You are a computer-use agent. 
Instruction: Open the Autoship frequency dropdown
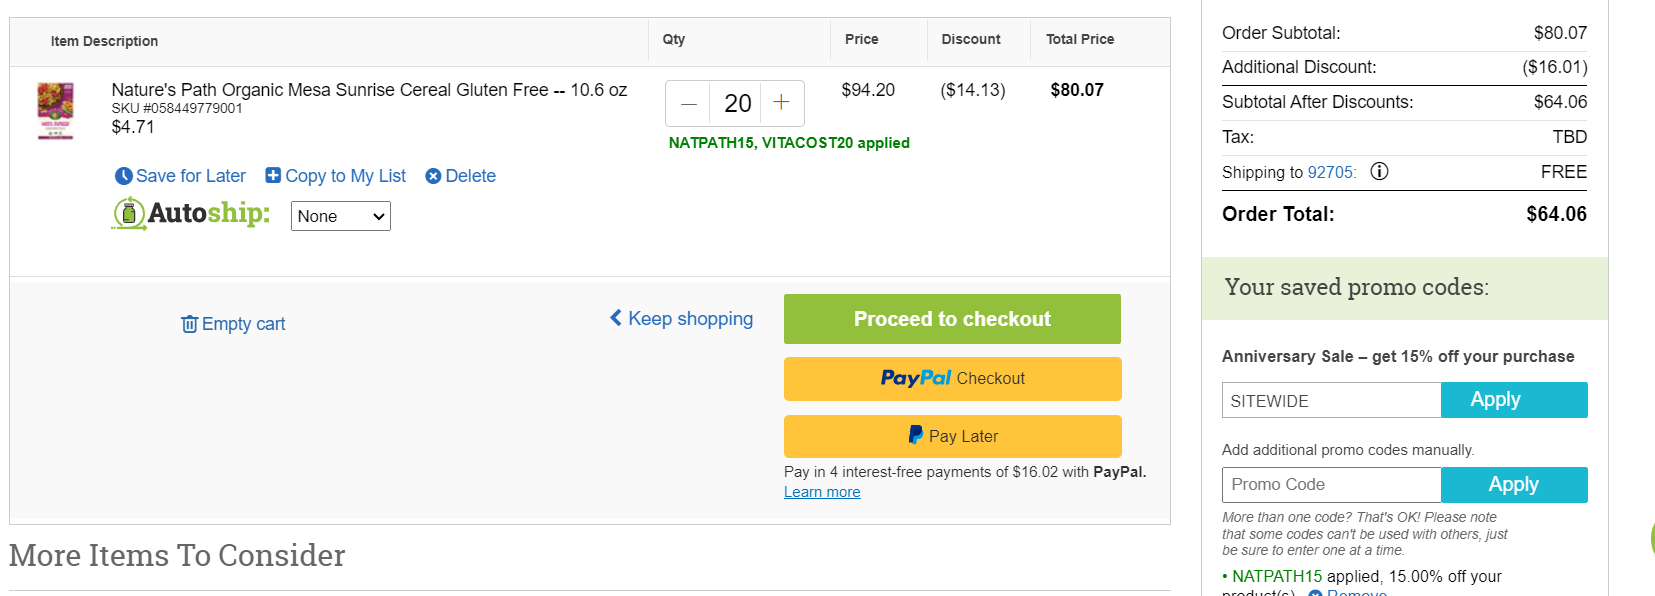[341, 216]
